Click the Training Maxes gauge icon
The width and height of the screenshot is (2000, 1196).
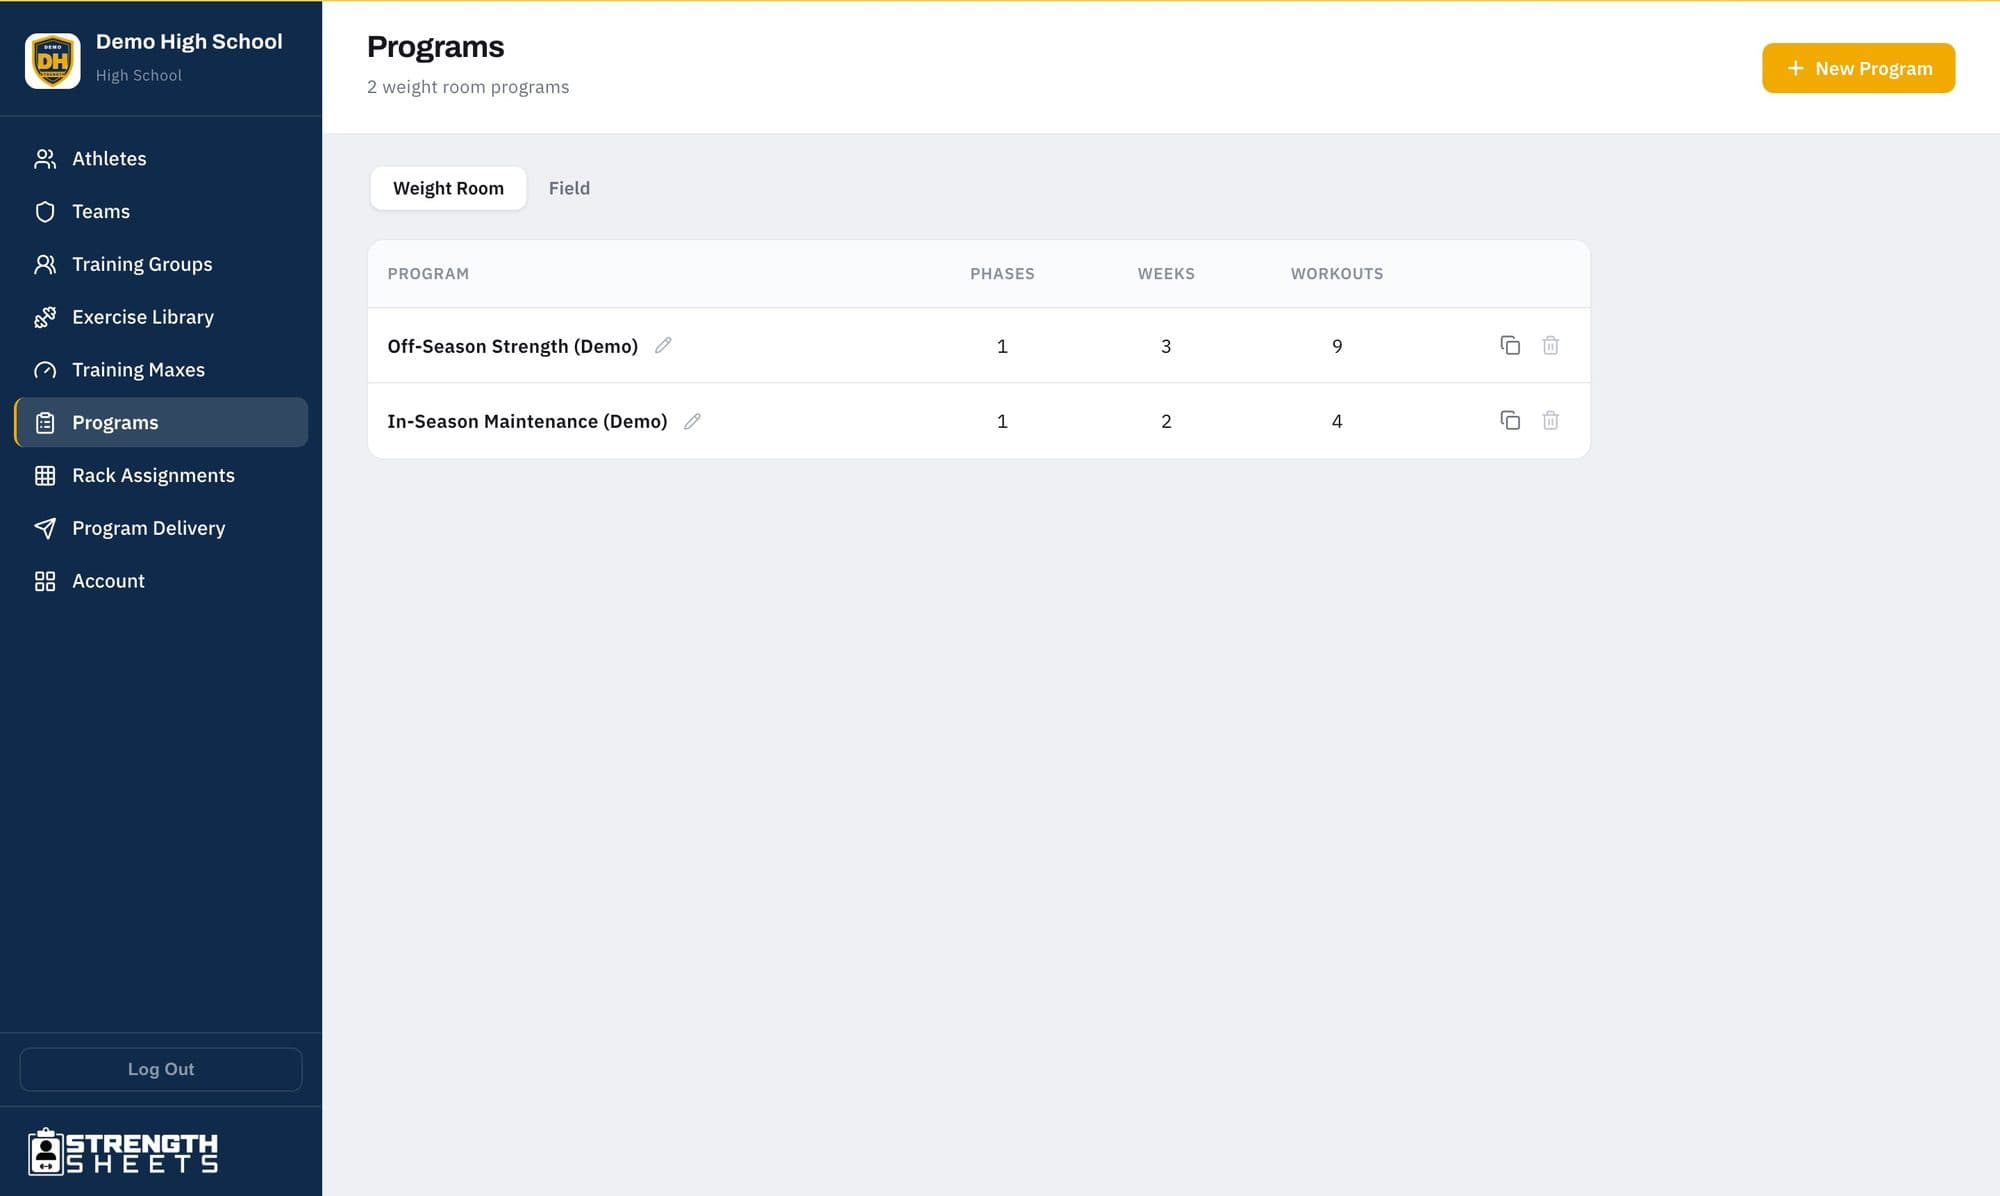[x=45, y=370]
